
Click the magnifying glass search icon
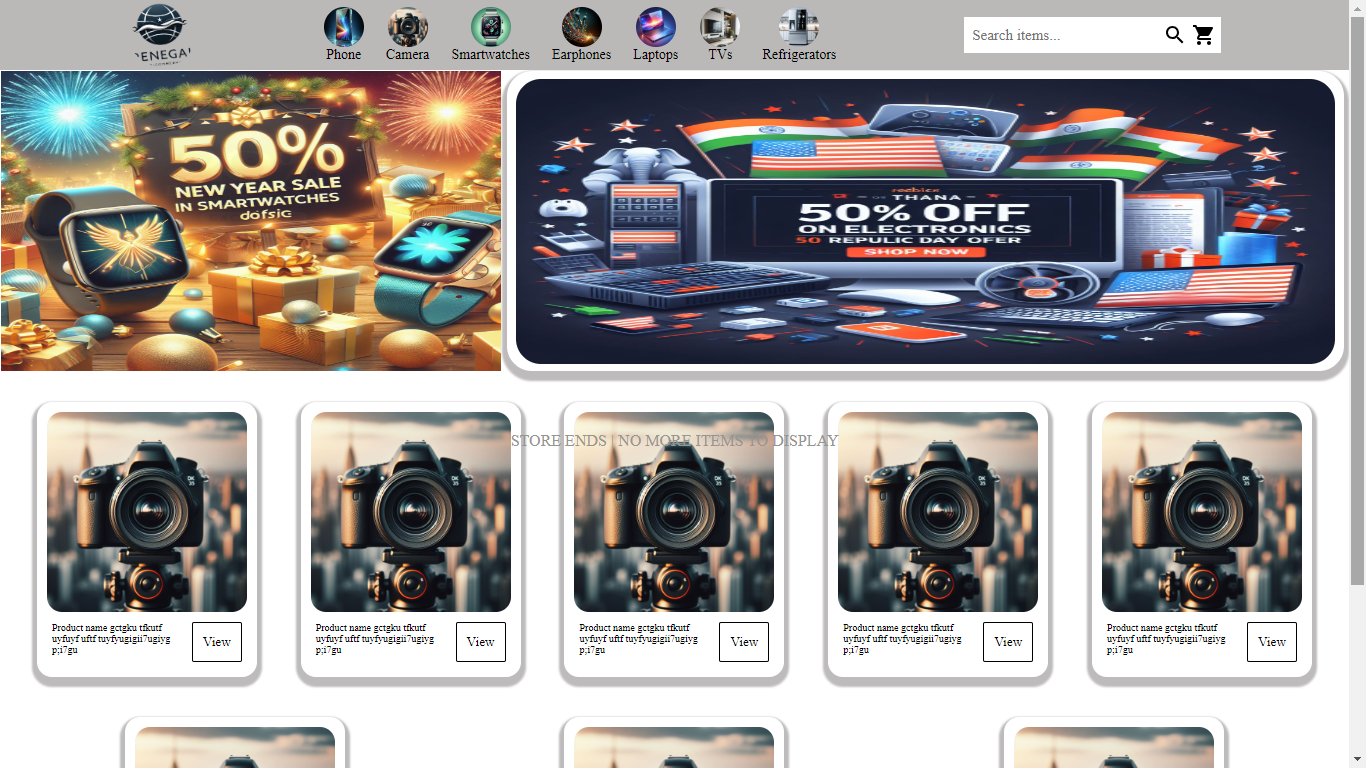pos(1174,35)
